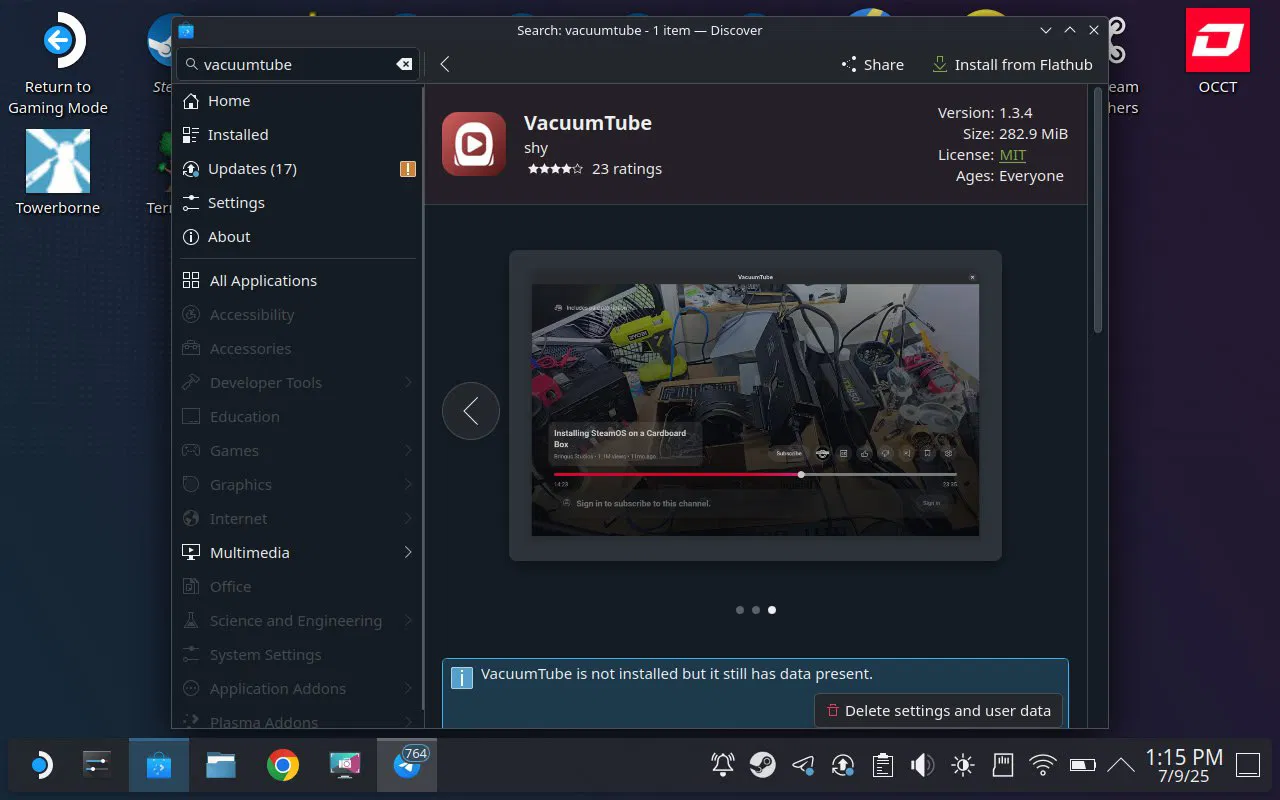Open the removable storage tray icon
The width and height of the screenshot is (1280, 800).
[x=1003, y=766]
